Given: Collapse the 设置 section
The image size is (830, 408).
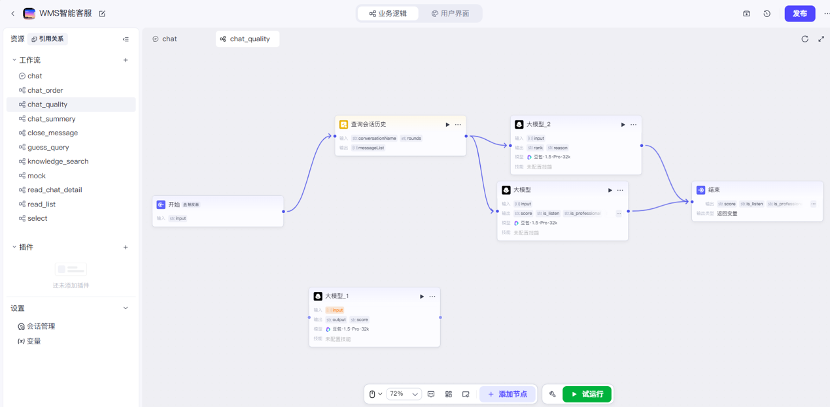Looking at the screenshot, I should click(125, 308).
